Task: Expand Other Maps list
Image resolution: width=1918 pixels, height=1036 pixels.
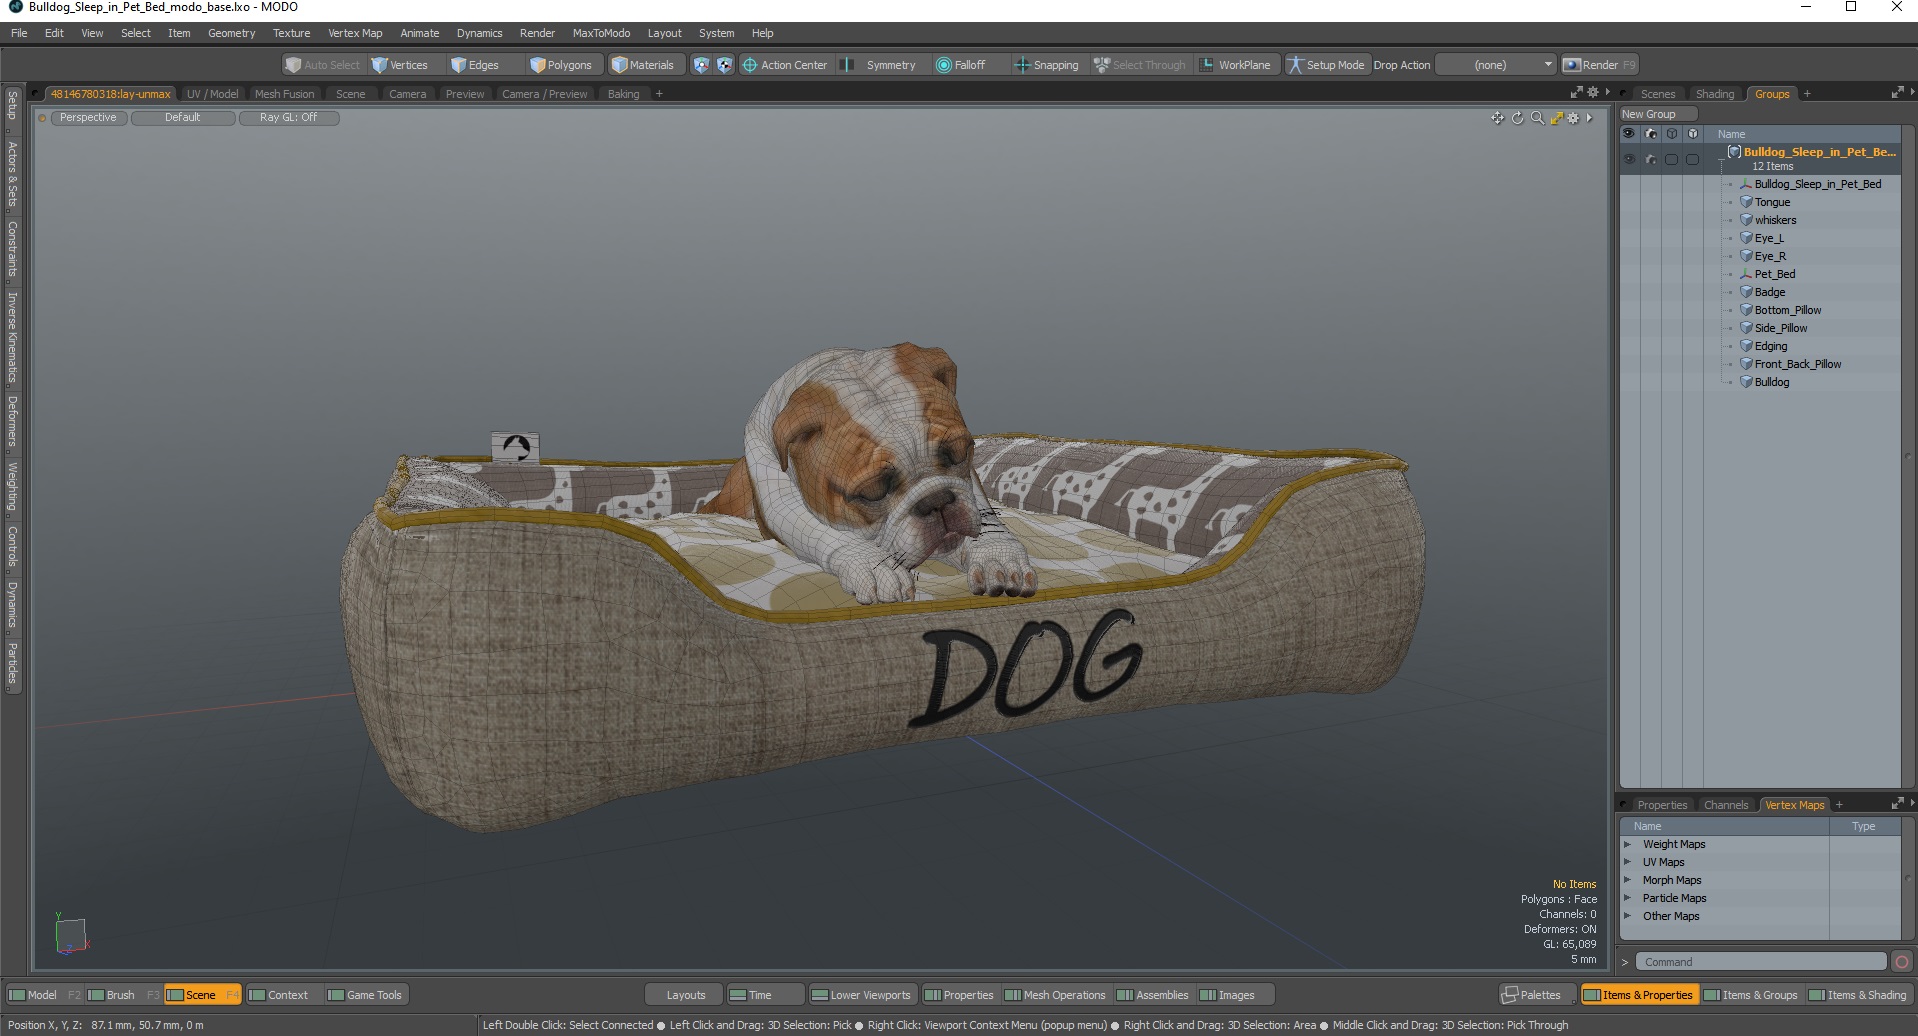Action: [1627, 916]
